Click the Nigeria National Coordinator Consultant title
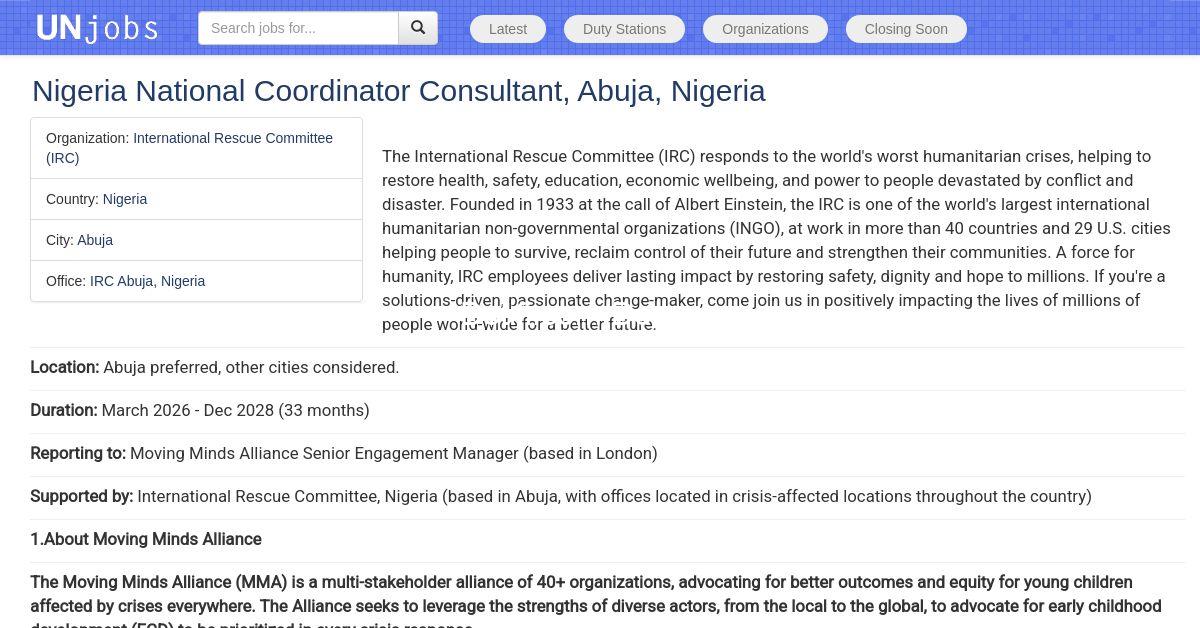This screenshot has height=628, width=1200. pos(398,91)
